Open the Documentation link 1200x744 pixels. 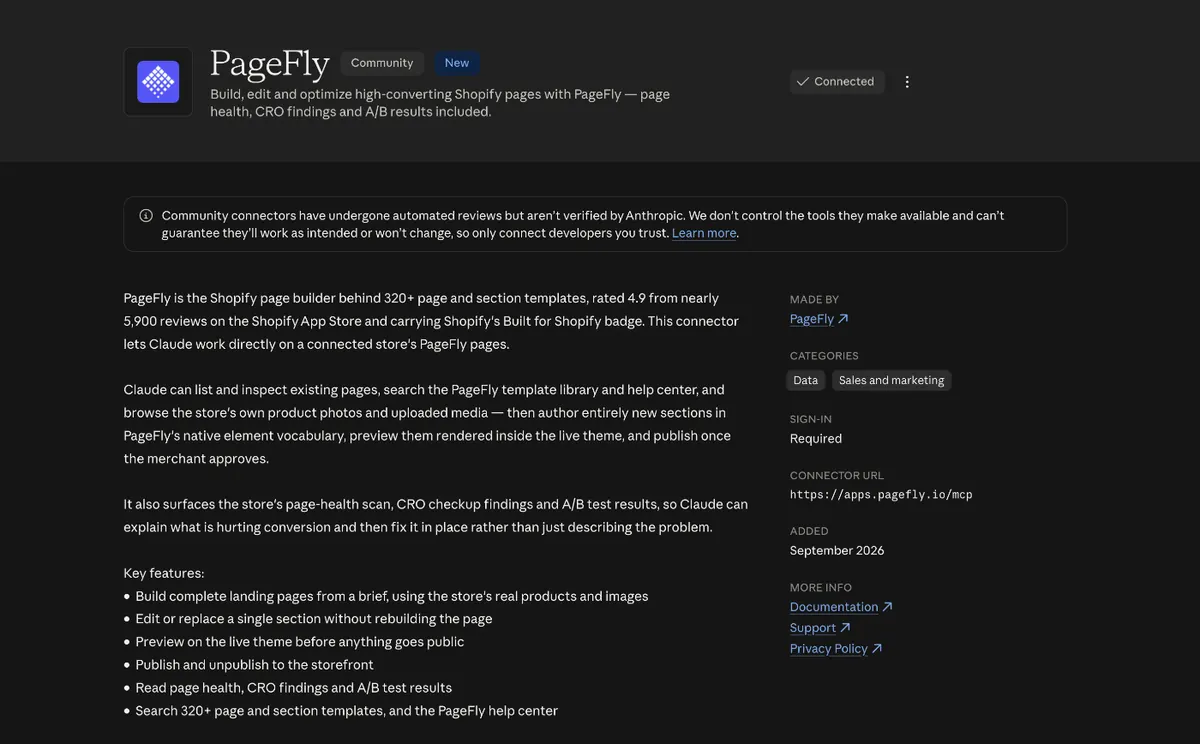[834, 607]
